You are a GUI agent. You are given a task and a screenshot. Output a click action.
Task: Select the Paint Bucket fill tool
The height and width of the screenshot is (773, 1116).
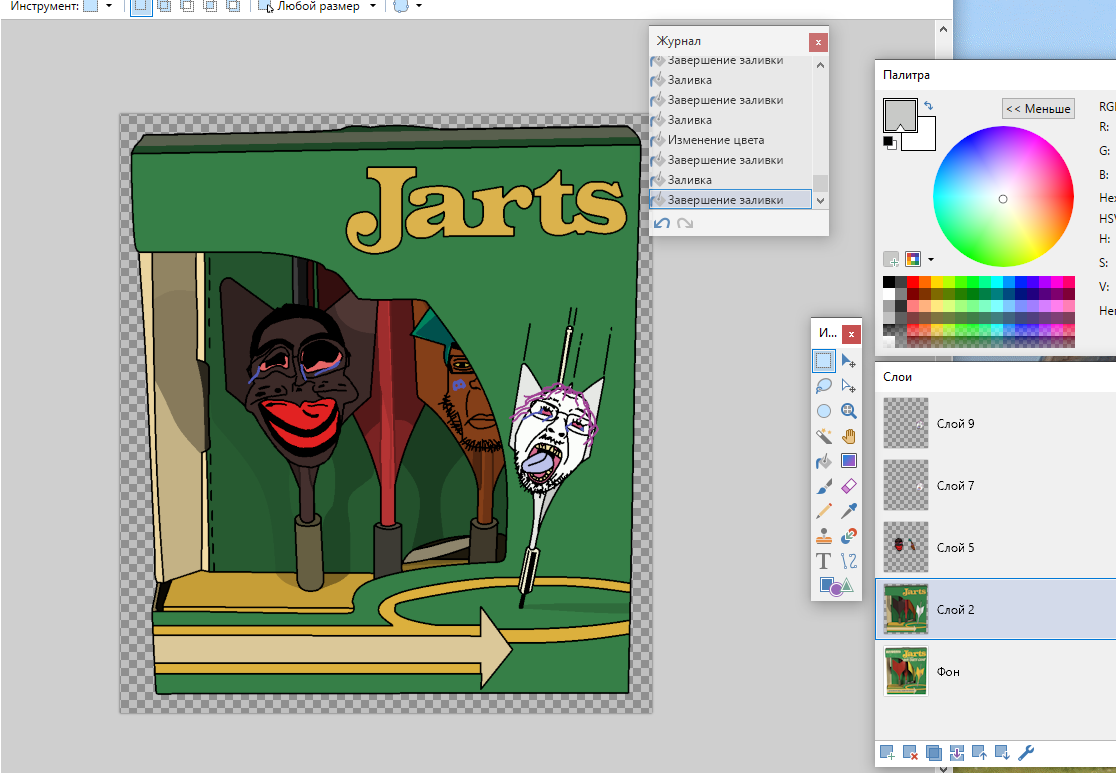824,461
